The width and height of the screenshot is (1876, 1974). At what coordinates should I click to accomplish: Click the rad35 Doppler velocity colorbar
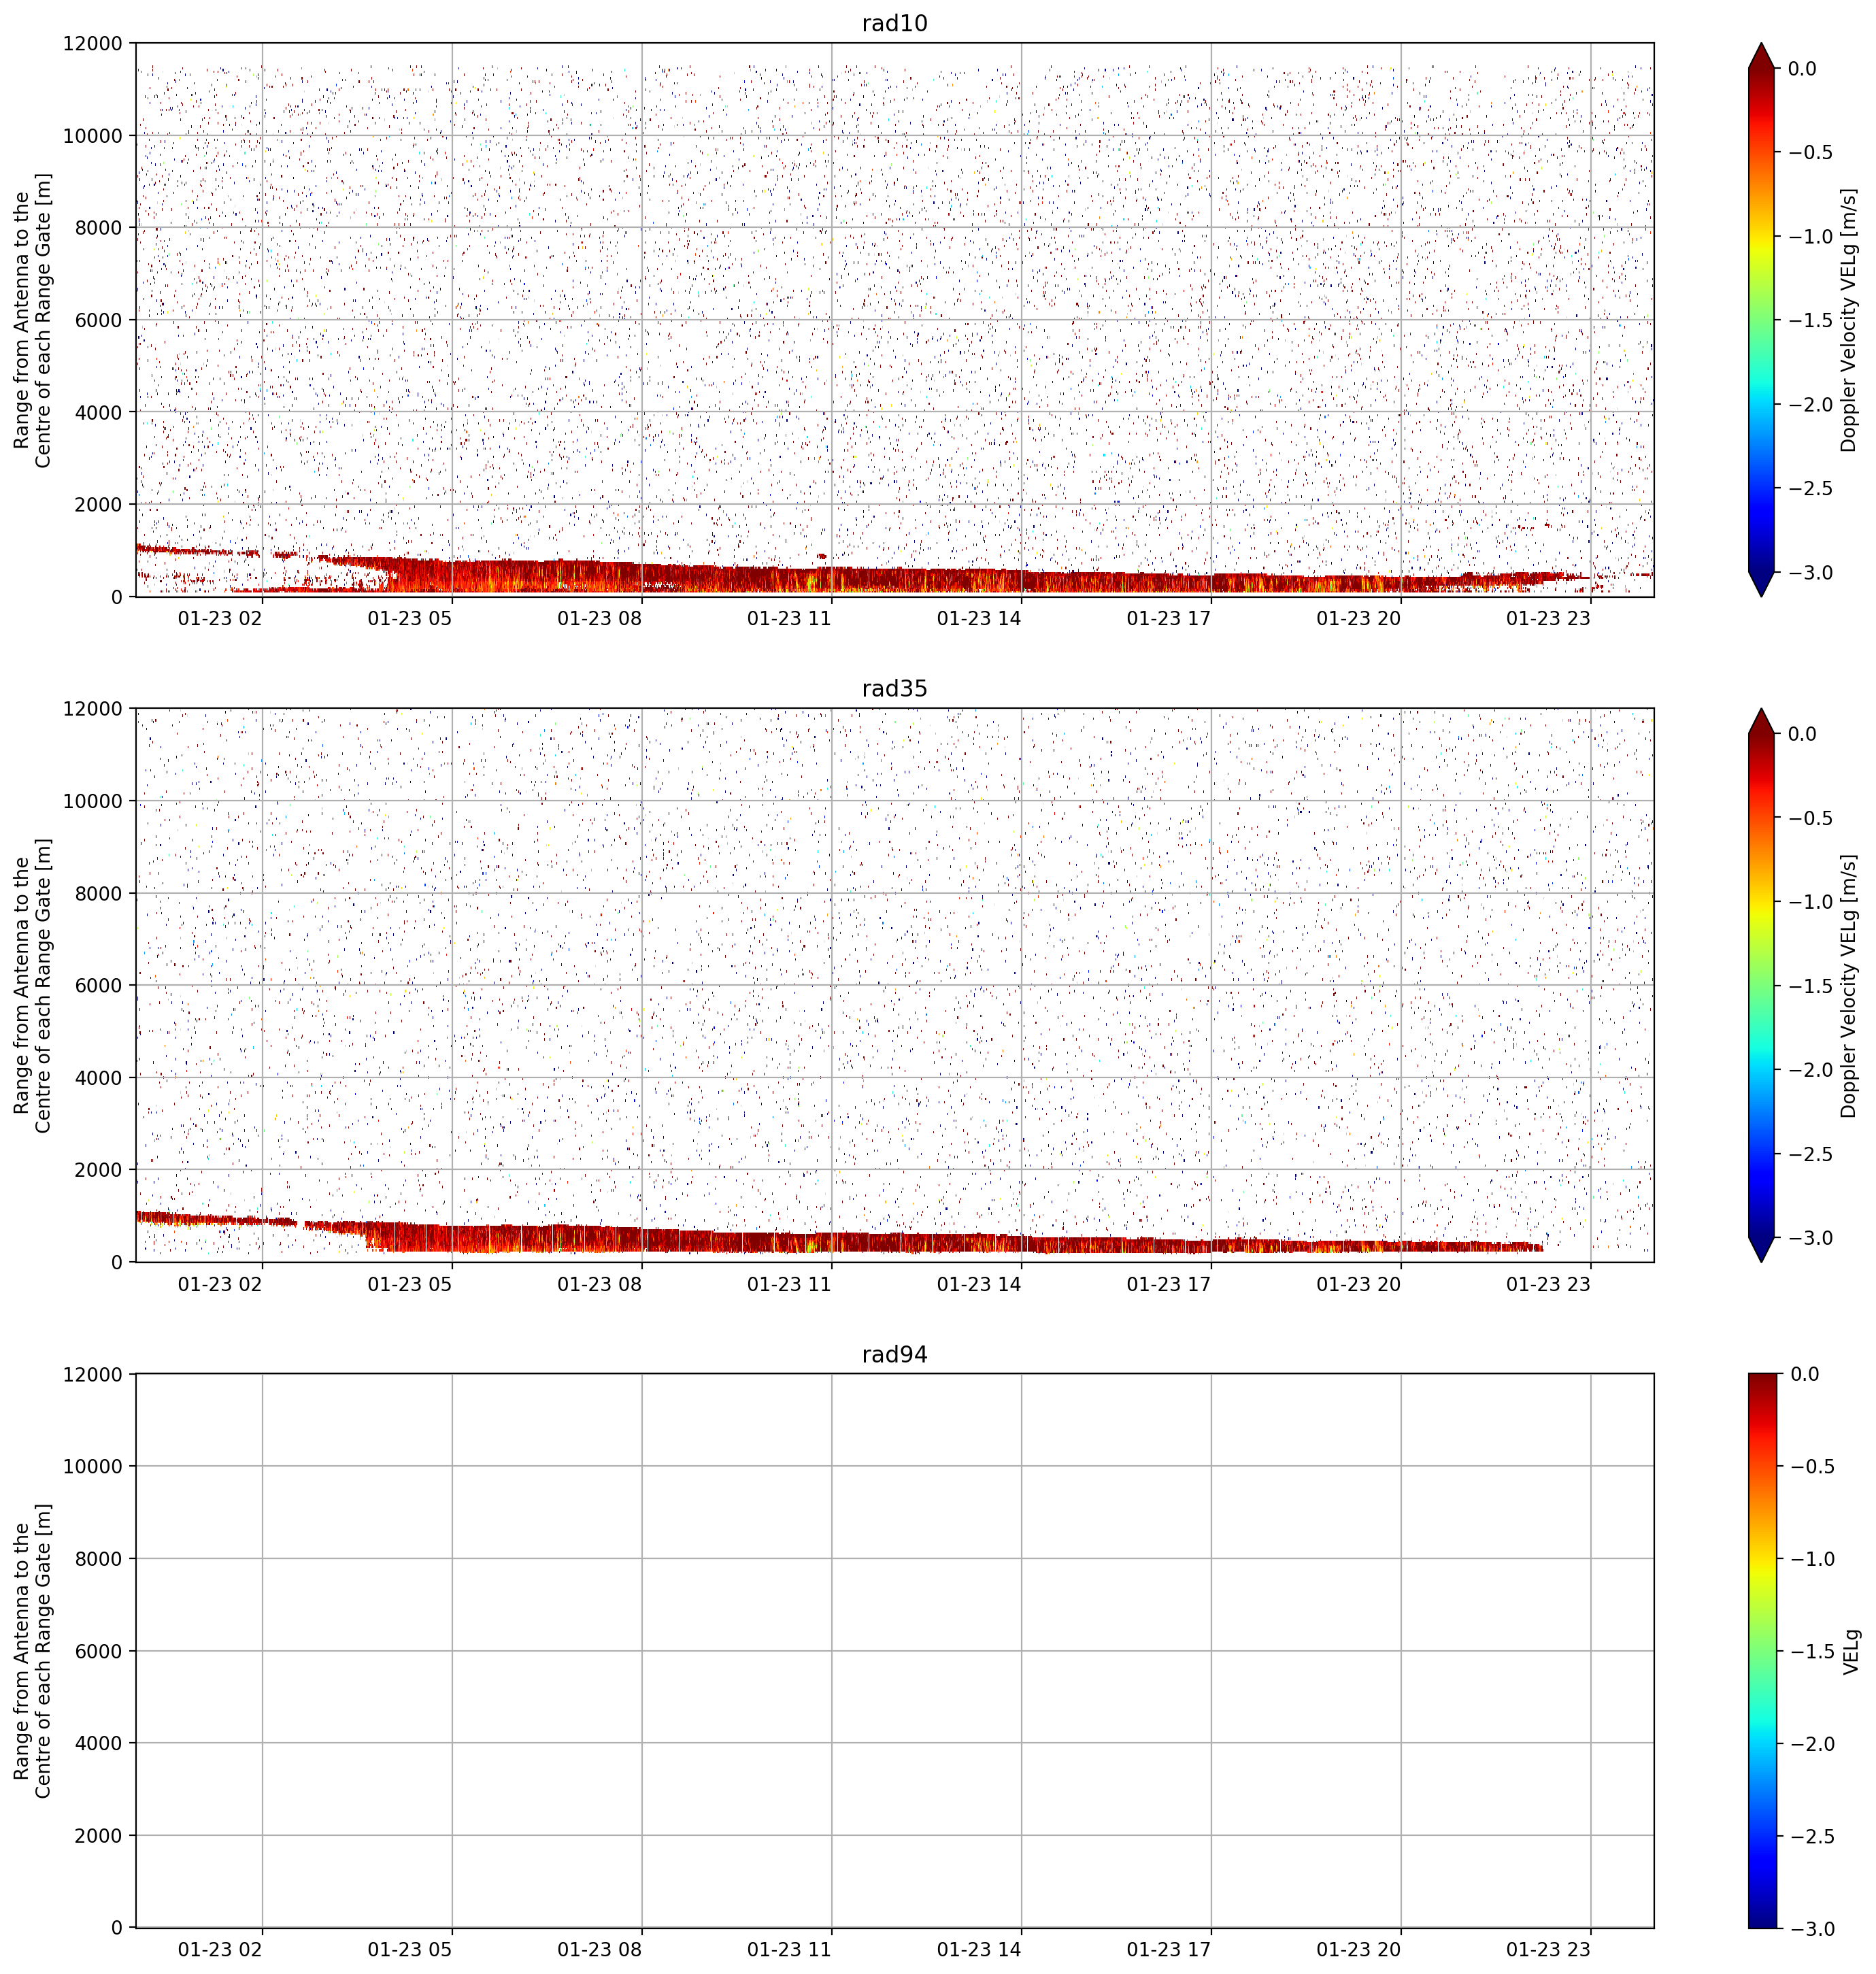pyautogui.click(x=1761, y=985)
